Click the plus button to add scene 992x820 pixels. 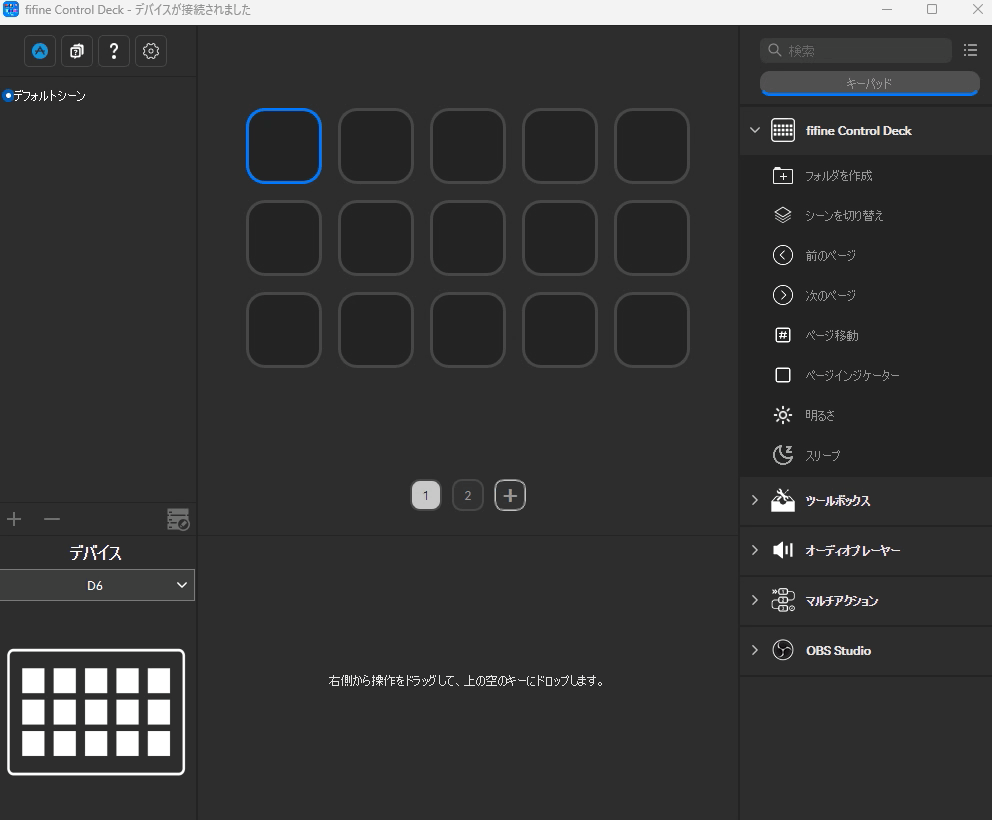coord(14,519)
